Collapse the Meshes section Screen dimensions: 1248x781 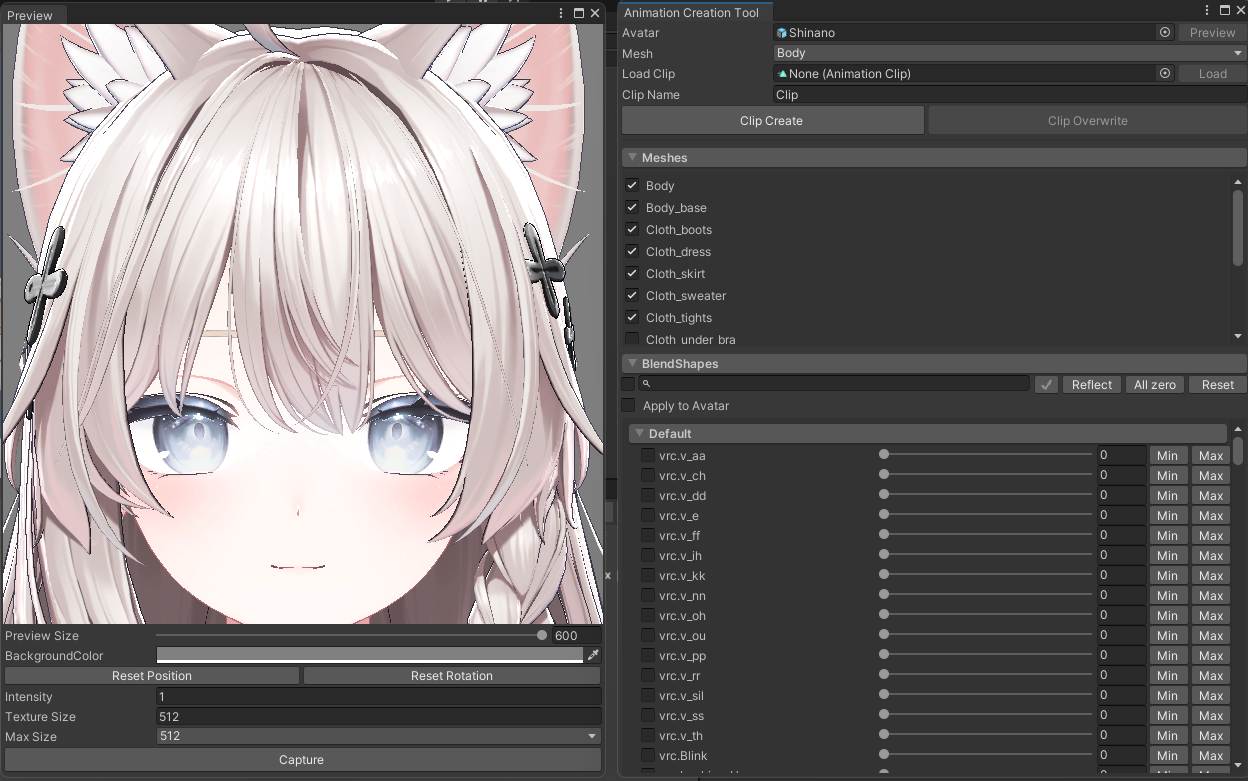point(632,157)
